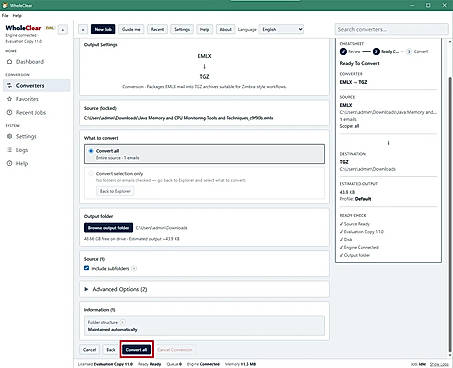Click the output folder path C:\Users\admin\Downloads

[161, 228]
